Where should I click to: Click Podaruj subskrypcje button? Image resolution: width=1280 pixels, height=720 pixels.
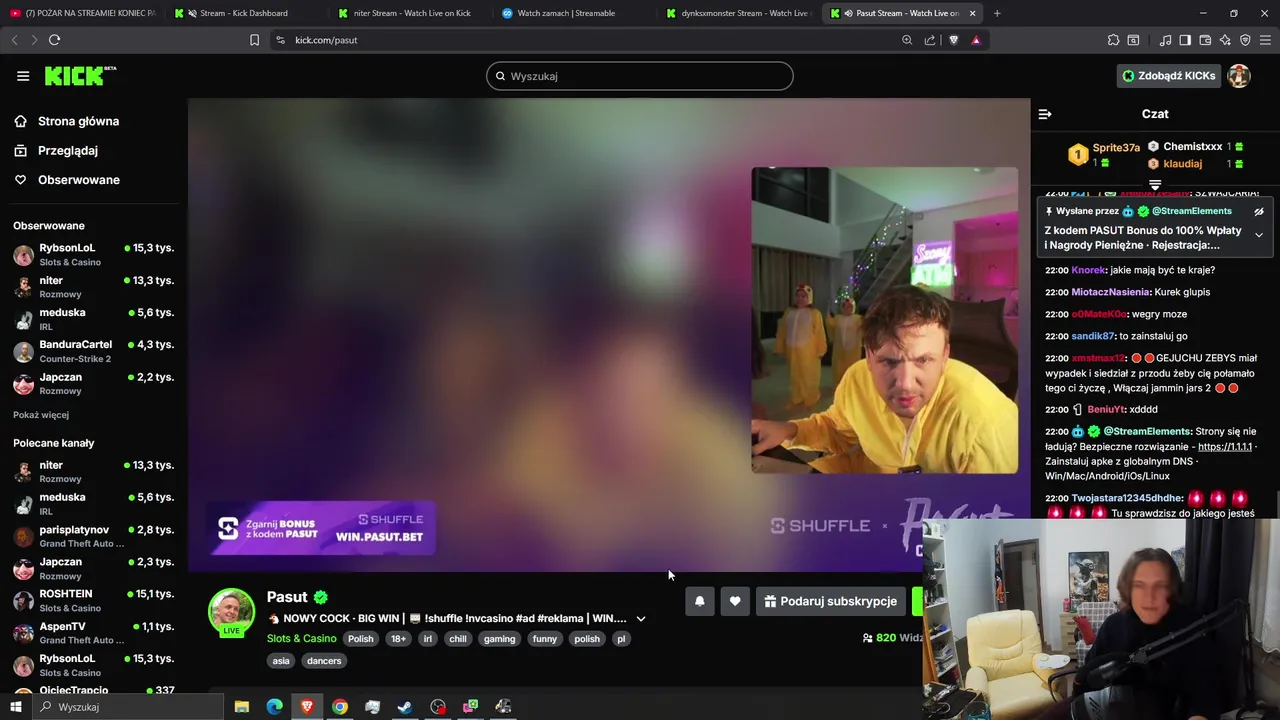point(830,601)
